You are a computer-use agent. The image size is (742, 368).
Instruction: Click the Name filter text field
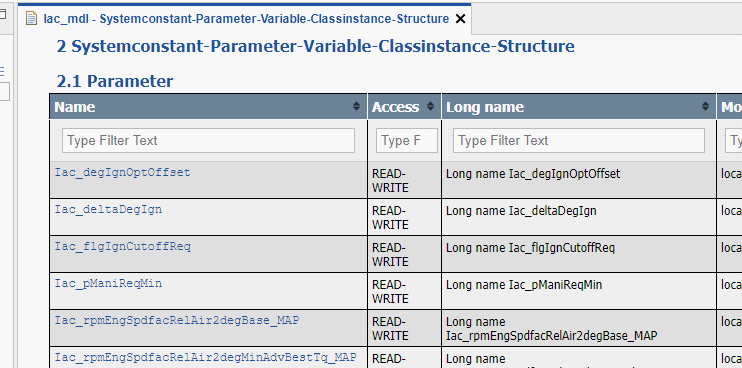click(208, 140)
